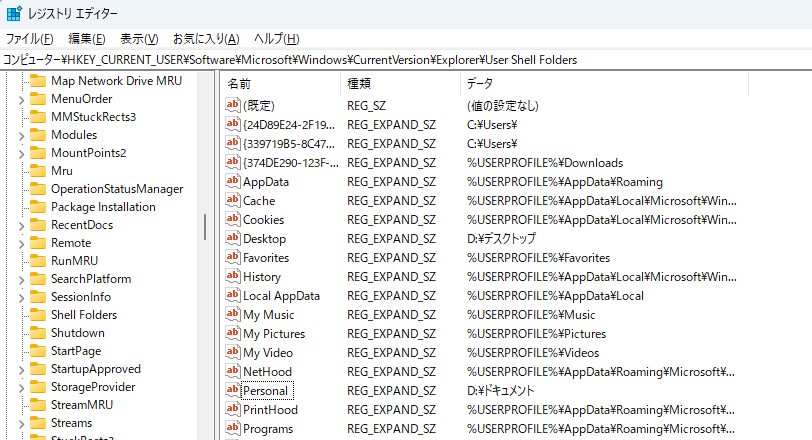Open the ヘルプ(H) menu
Image resolution: width=812 pixels, height=440 pixels.
277,39
